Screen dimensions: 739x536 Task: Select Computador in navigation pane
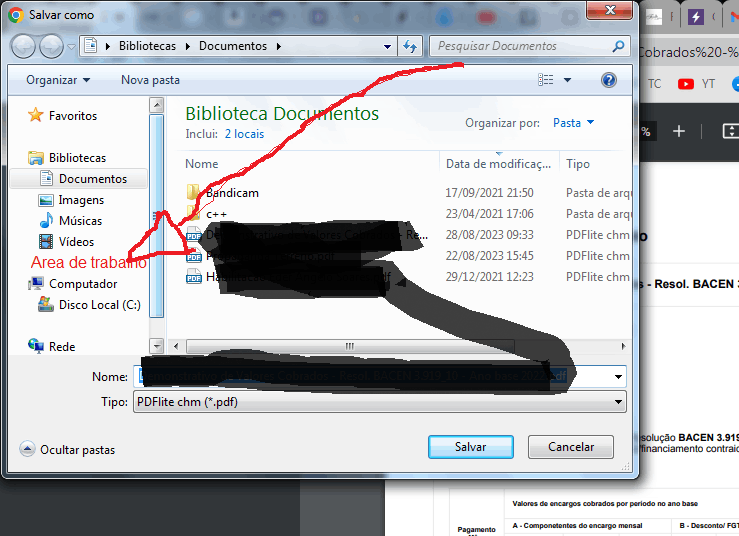tap(83, 284)
